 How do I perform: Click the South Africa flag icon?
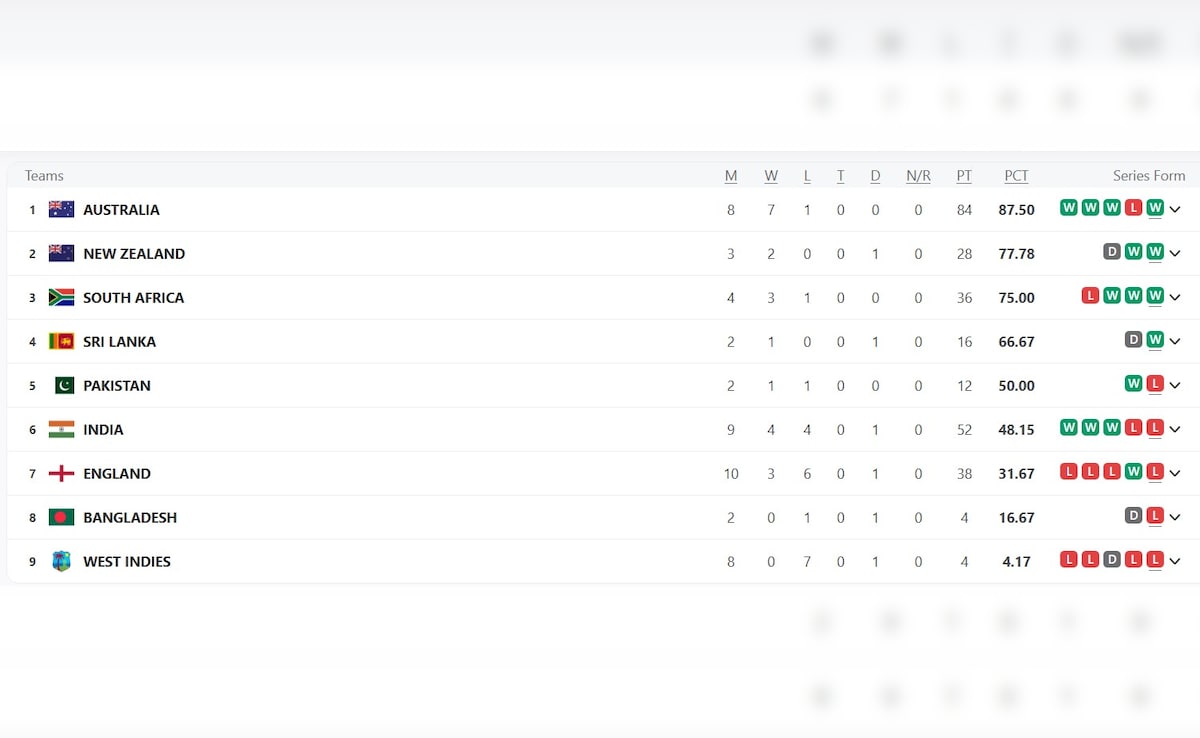(61, 297)
